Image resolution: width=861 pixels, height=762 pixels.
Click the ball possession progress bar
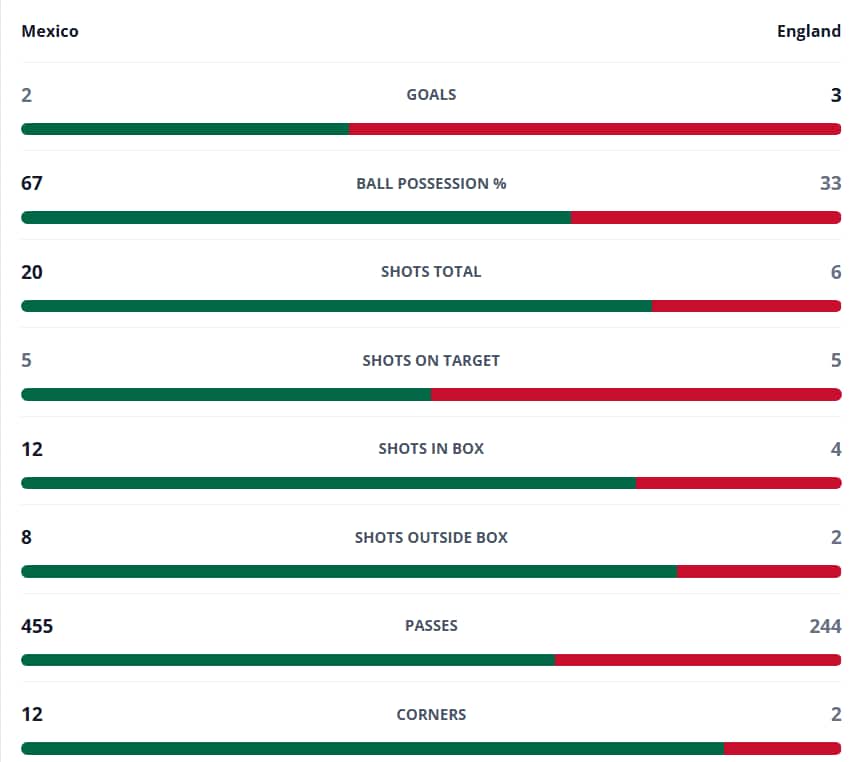coord(431,217)
